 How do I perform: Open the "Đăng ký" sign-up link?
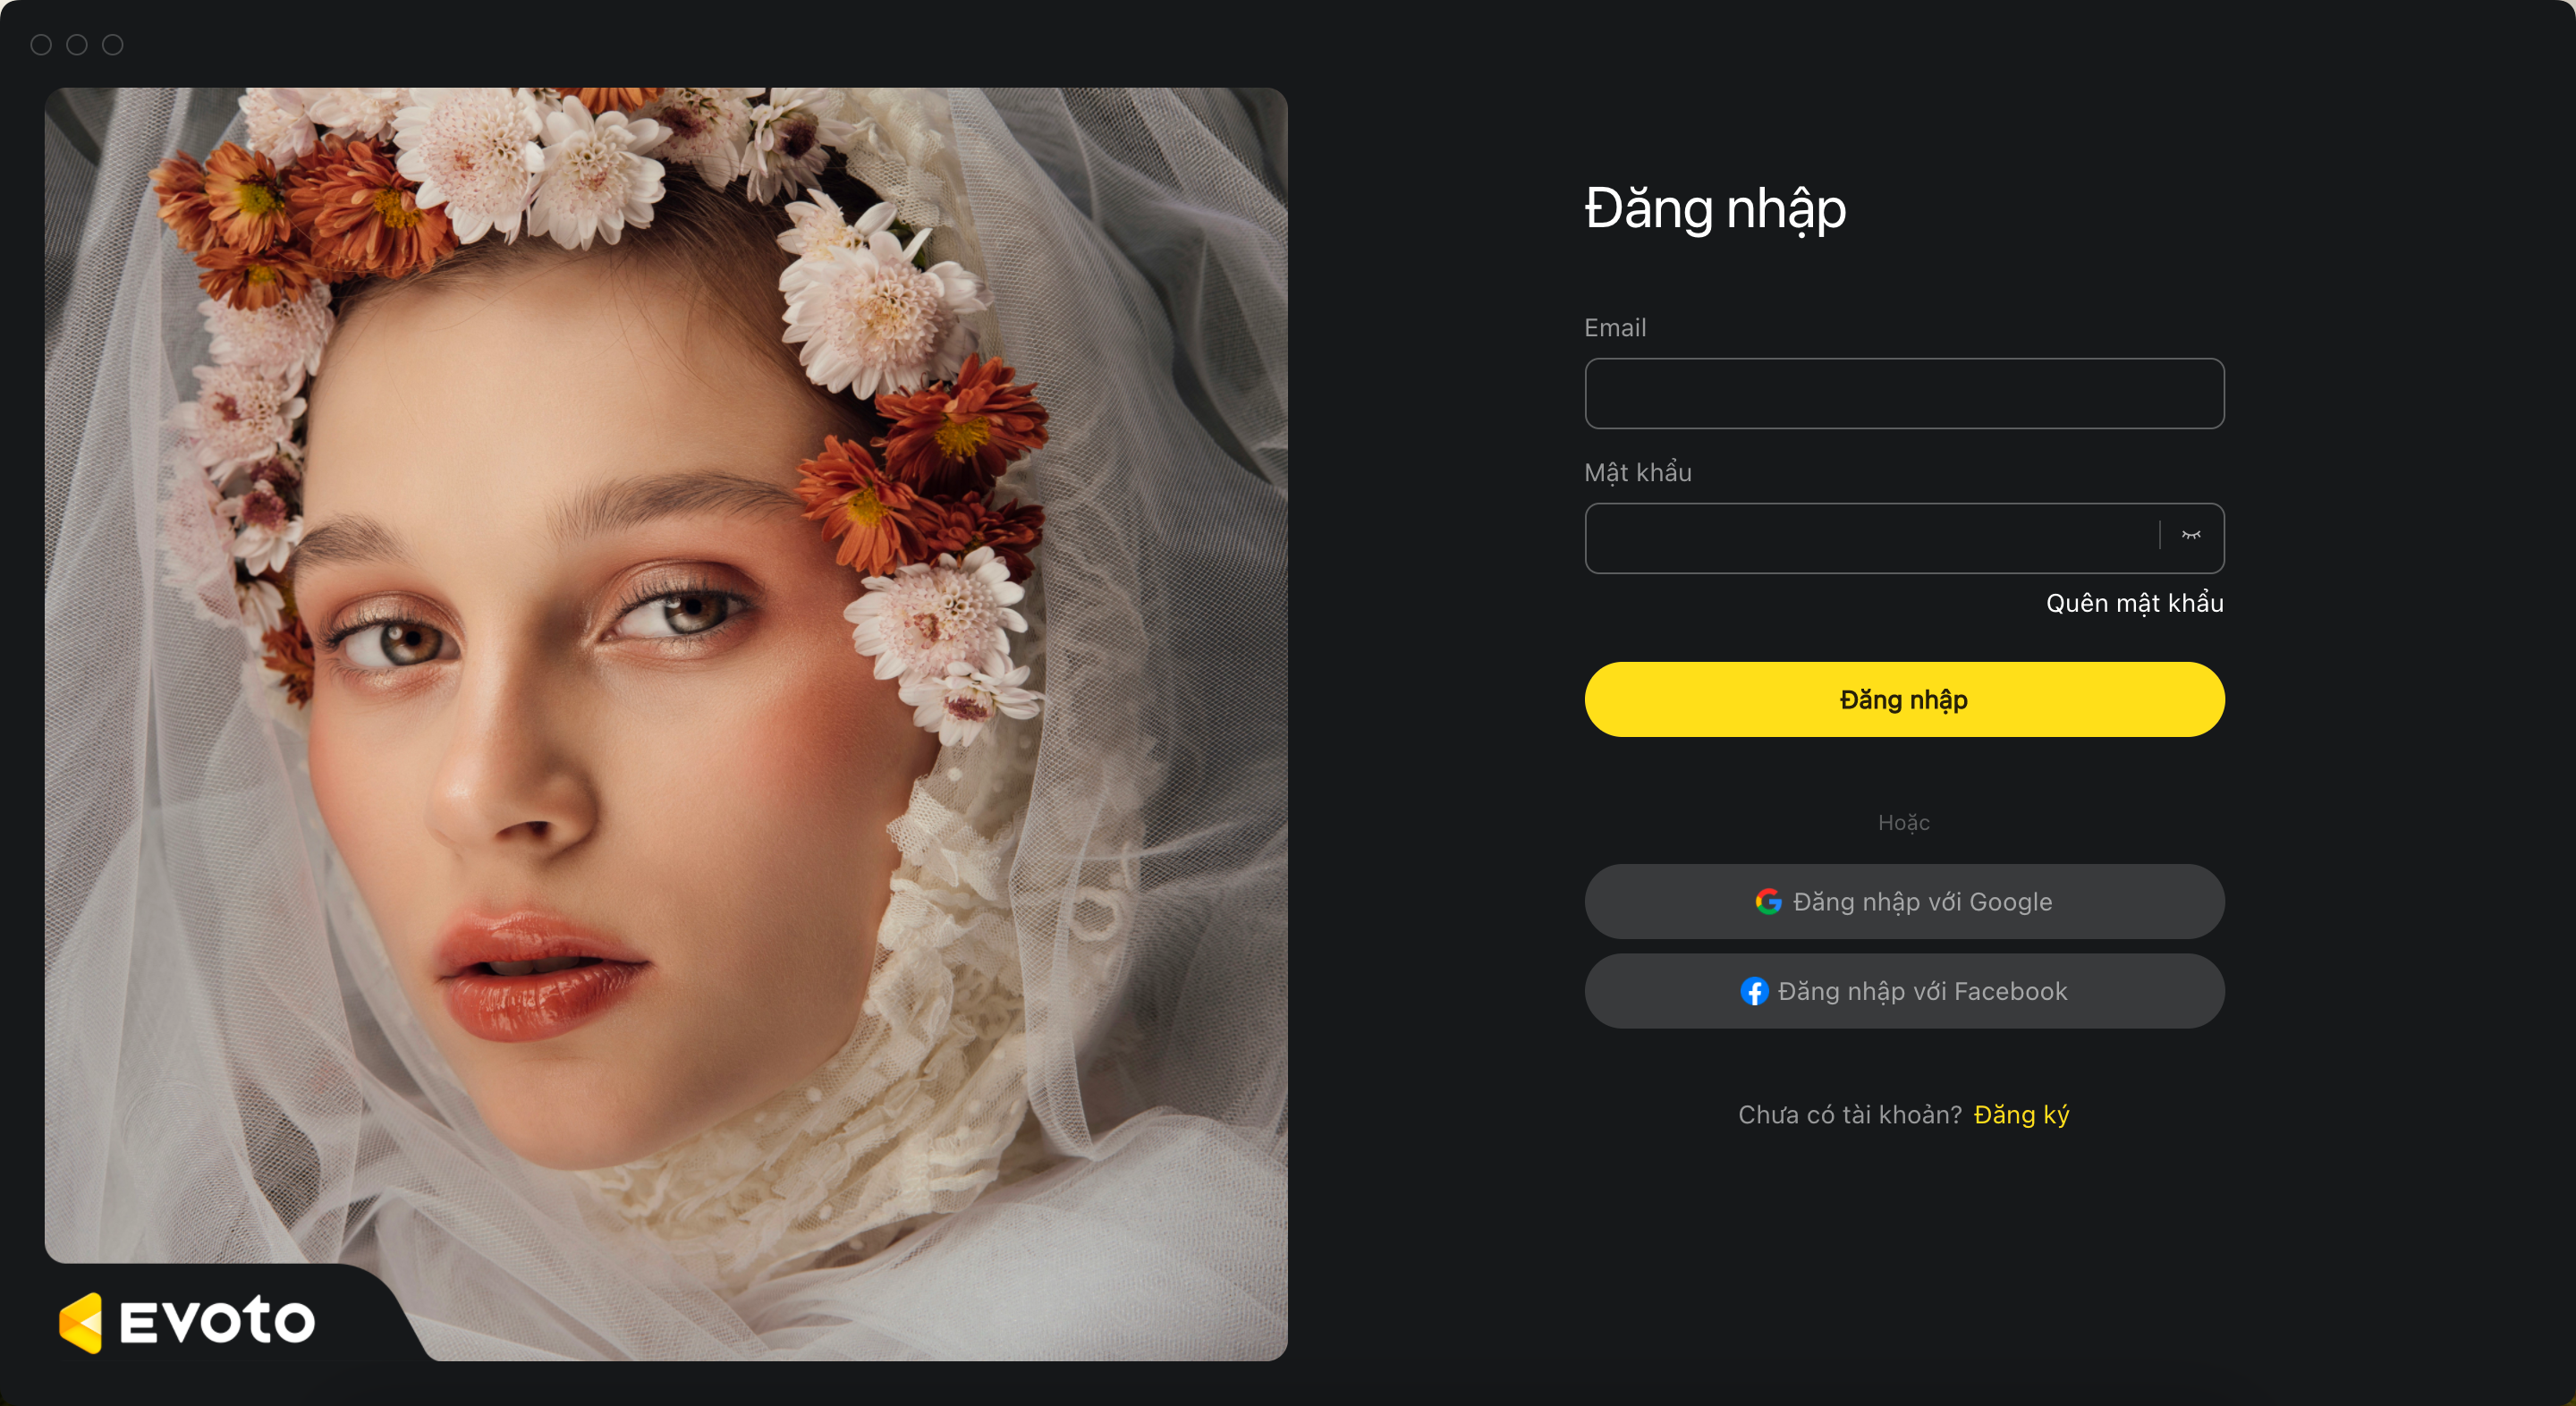(x=2021, y=1114)
